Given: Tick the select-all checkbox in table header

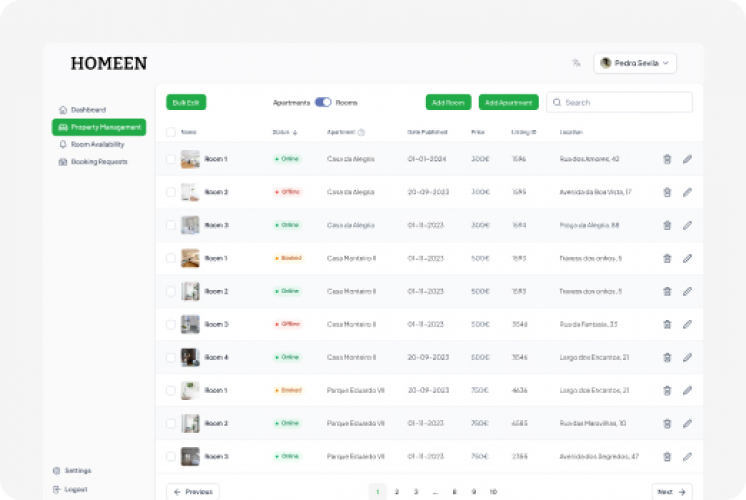Looking at the screenshot, I should [171, 132].
